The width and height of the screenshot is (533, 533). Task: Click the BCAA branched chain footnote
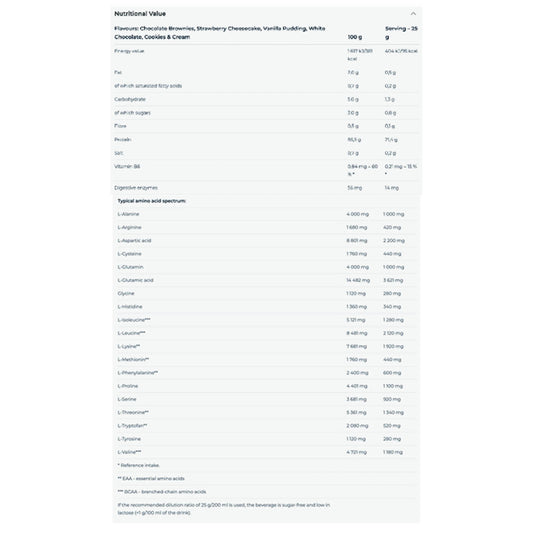[x=161, y=492]
